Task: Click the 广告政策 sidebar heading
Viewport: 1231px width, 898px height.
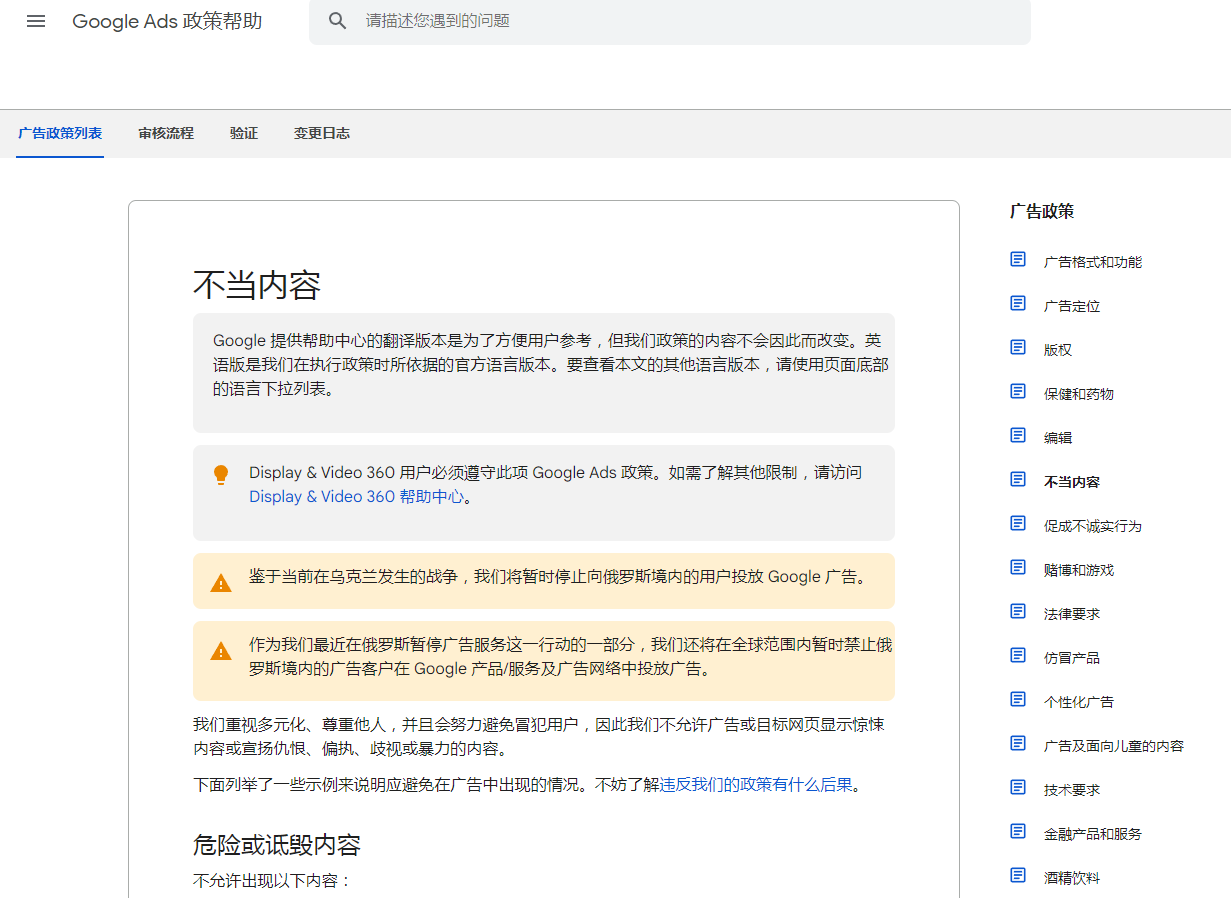Action: pyautogui.click(x=1042, y=211)
